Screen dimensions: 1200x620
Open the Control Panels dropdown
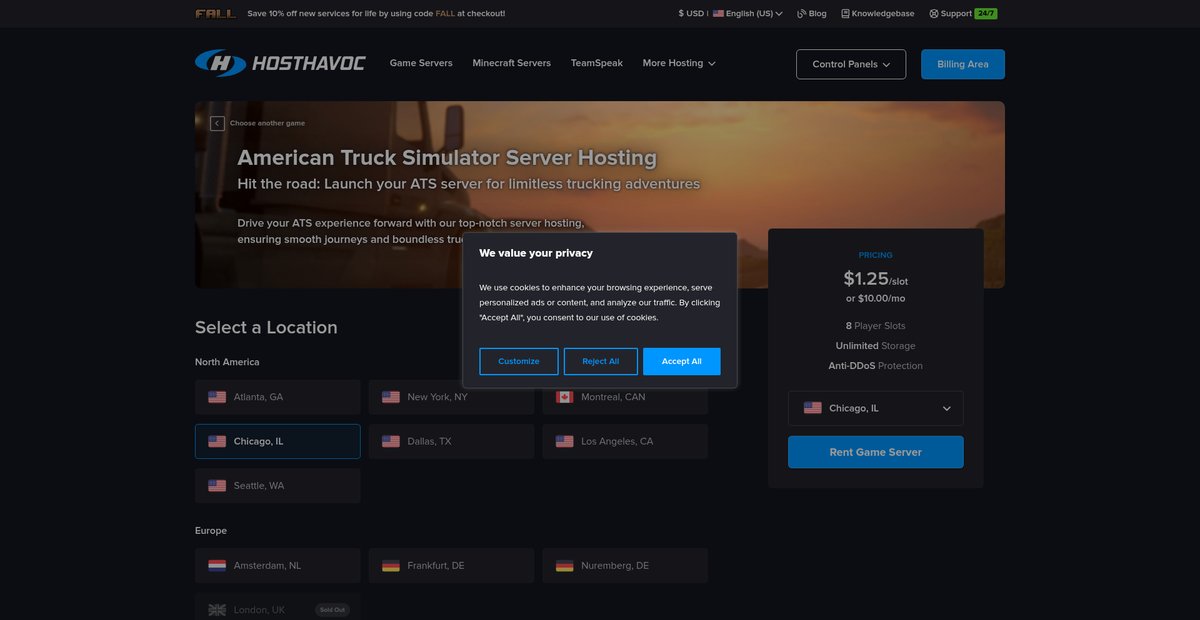coord(851,64)
